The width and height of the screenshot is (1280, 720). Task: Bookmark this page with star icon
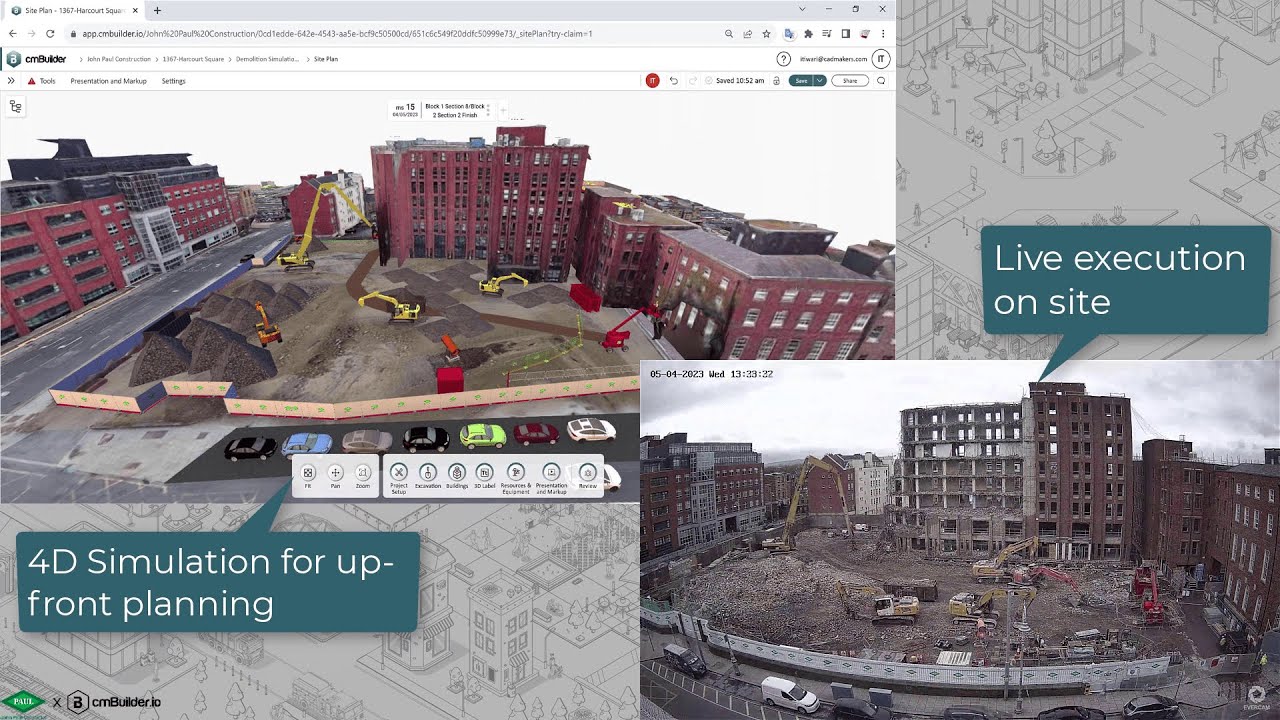[x=766, y=34]
